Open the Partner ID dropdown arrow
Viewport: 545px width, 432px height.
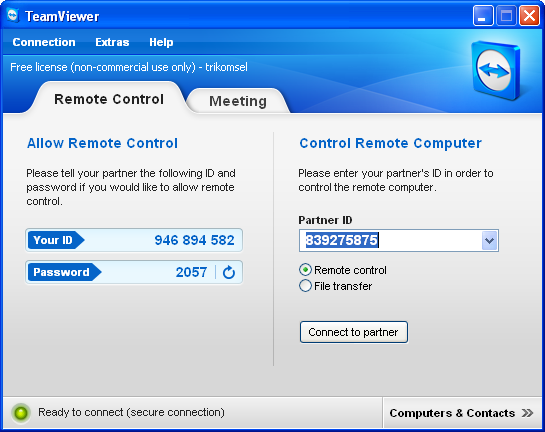click(489, 240)
